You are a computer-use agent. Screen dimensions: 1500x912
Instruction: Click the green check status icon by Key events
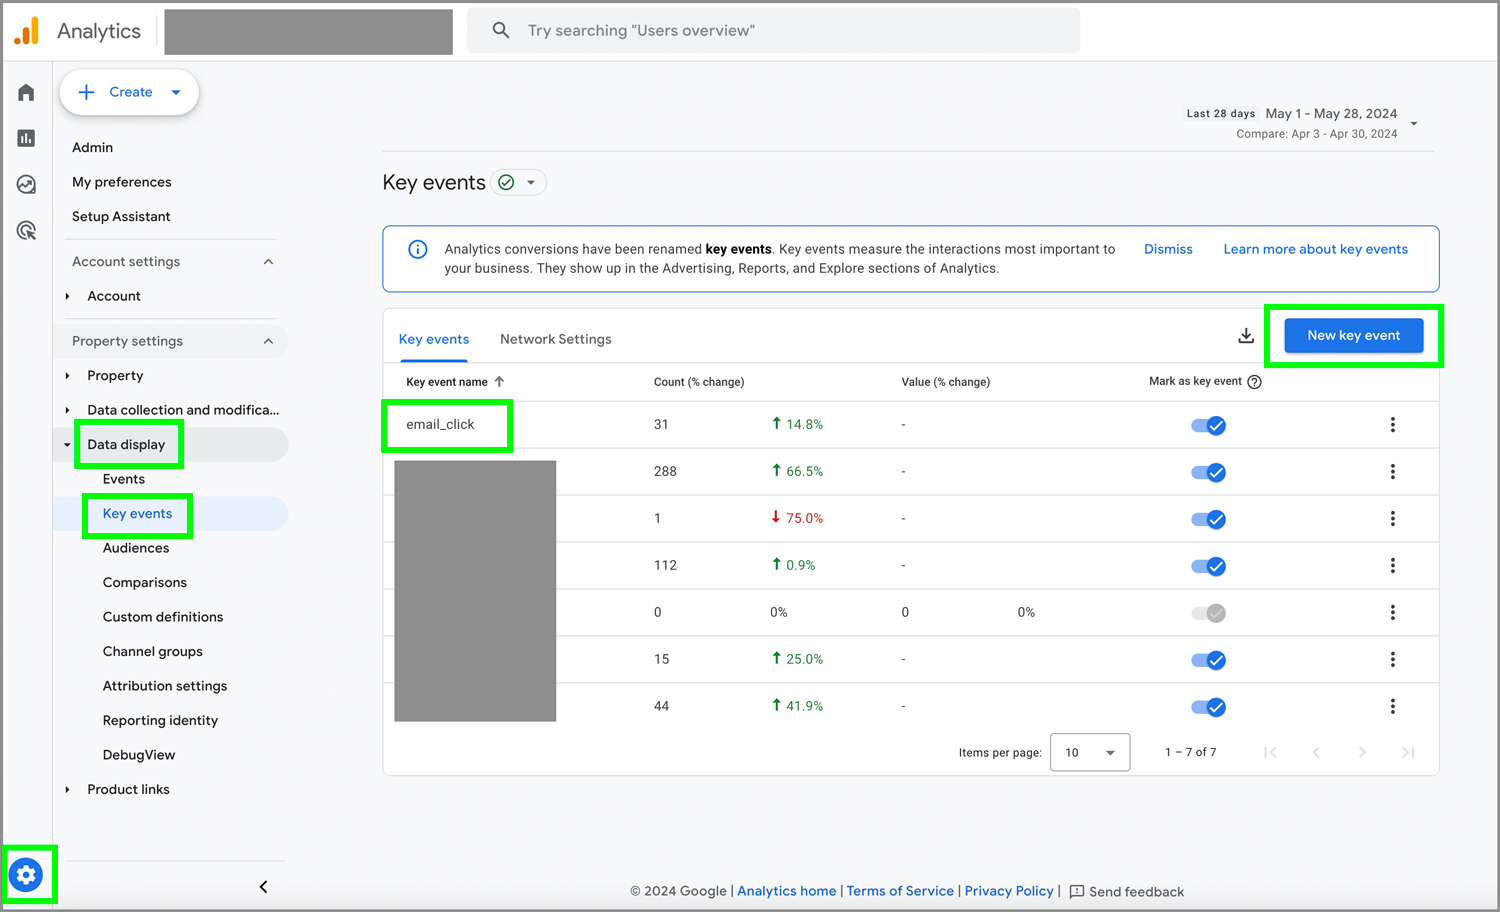pyautogui.click(x=506, y=182)
